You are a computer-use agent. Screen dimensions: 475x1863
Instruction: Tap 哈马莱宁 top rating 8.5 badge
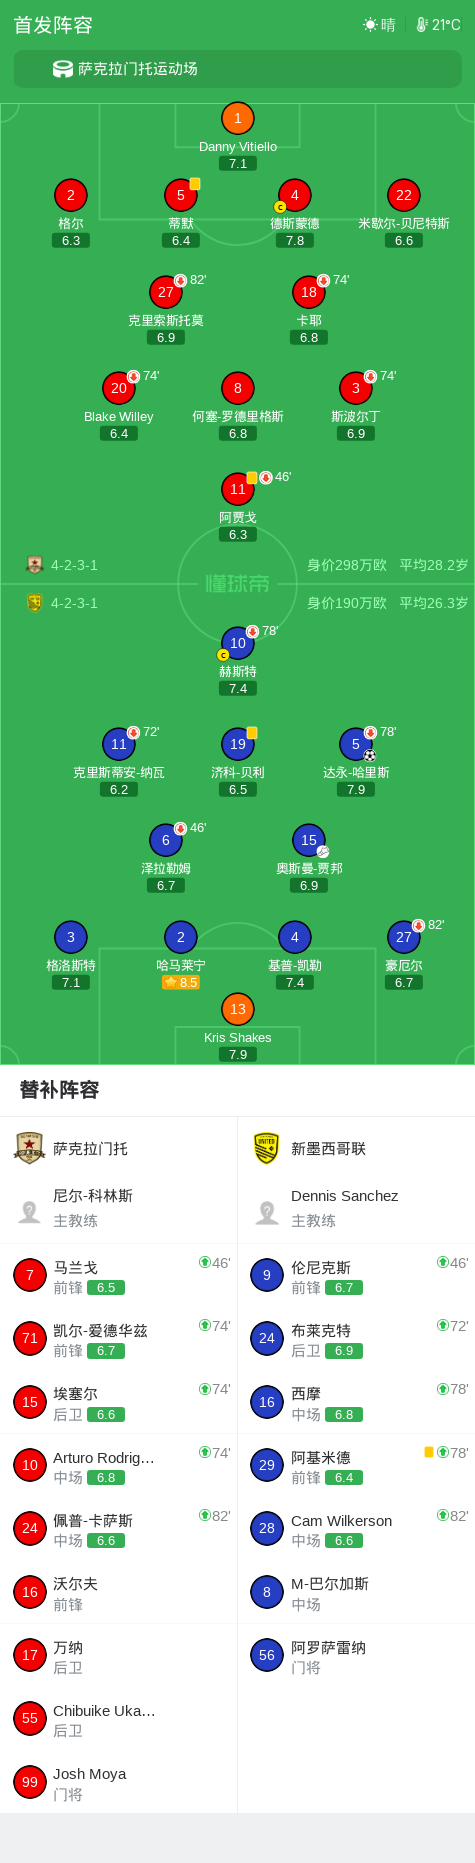click(x=181, y=983)
